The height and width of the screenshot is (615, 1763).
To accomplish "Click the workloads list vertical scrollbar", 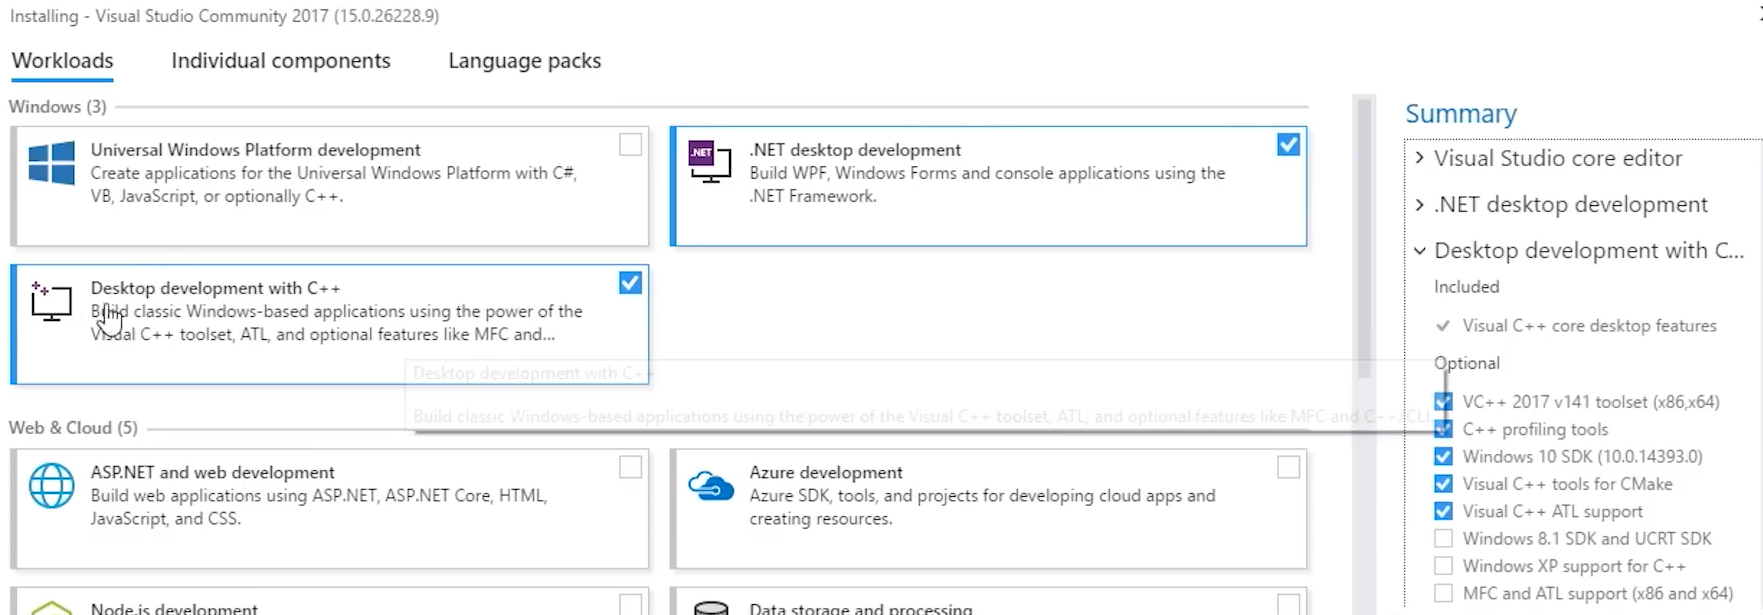I will pos(1364,240).
